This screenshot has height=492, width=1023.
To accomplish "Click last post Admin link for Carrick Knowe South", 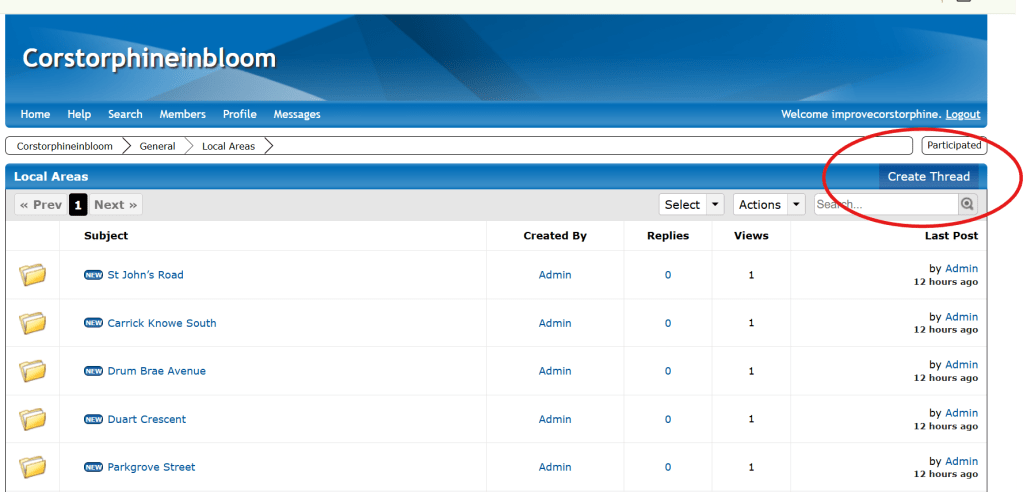I will pos(962,316).
